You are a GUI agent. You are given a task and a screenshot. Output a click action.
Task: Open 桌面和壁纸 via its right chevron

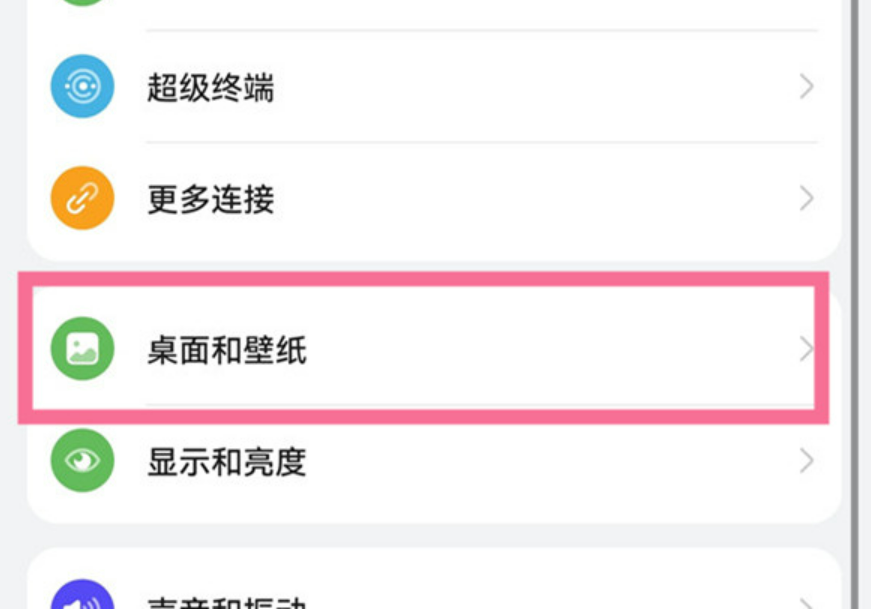[x=806, y=349]
